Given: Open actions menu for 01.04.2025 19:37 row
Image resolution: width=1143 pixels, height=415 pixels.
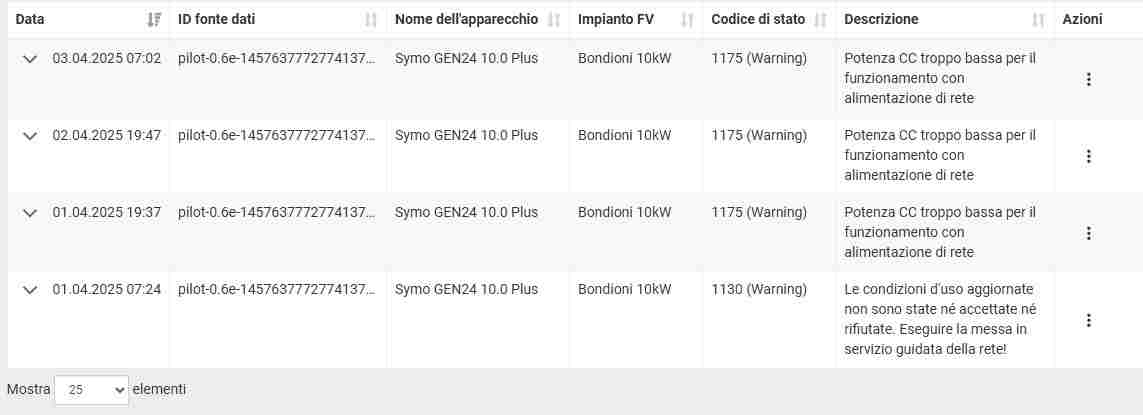Looking at the screenshot, I should click(x=1088, y=233).
